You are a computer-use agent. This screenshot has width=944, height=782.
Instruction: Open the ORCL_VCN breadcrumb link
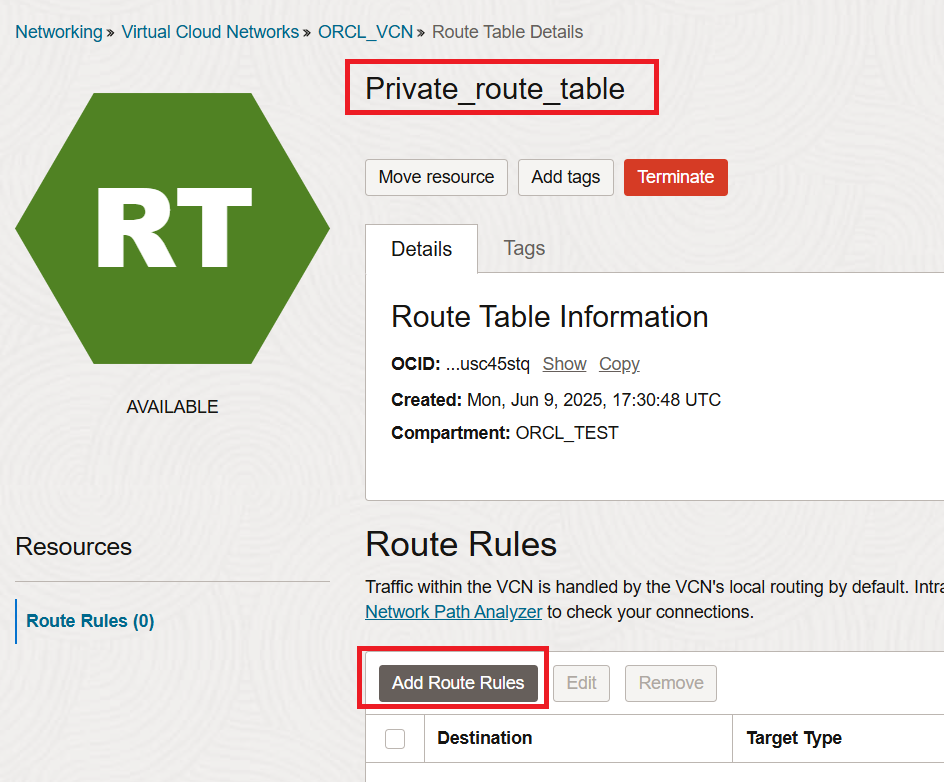coord(365,32)
